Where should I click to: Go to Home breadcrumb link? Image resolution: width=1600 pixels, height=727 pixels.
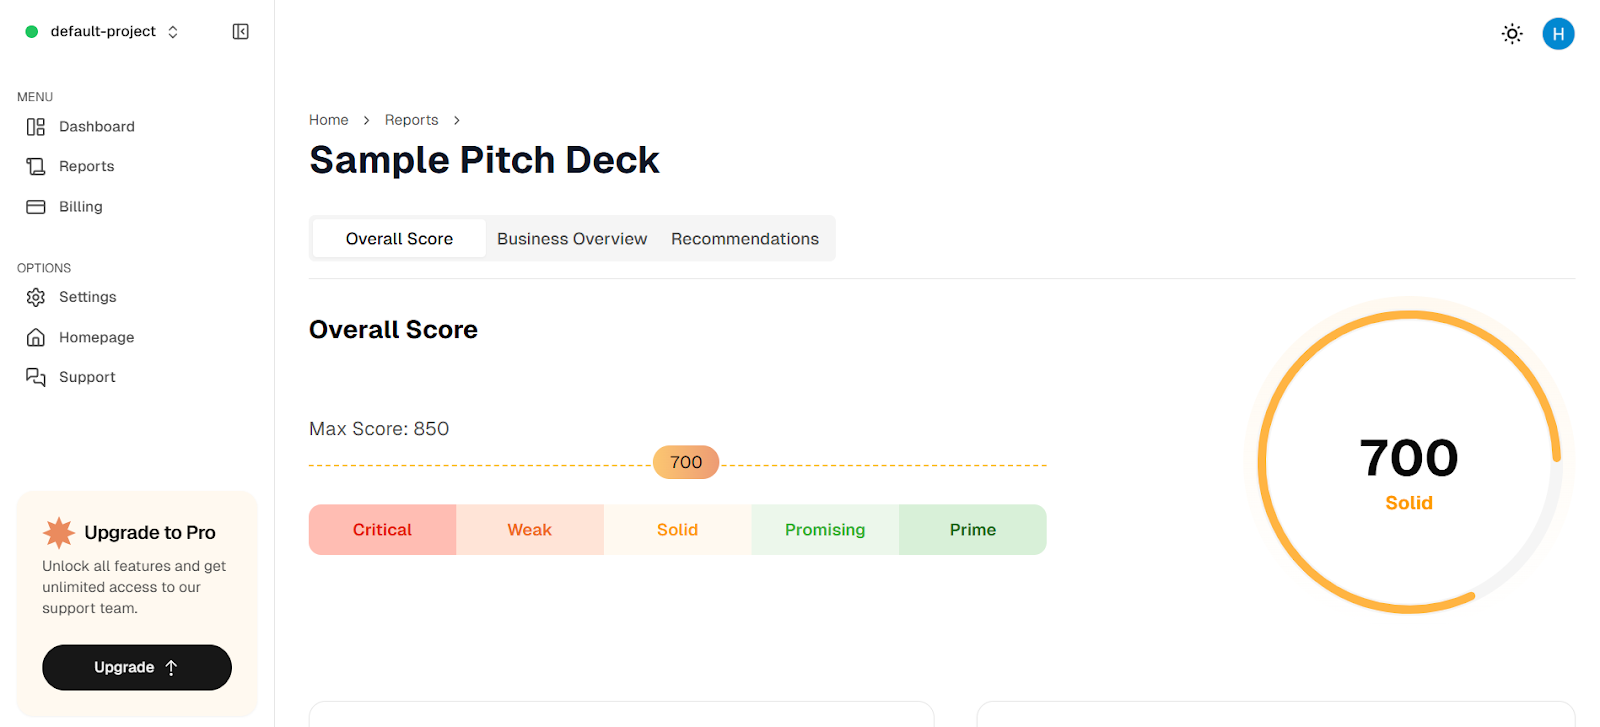coord(329,120)
